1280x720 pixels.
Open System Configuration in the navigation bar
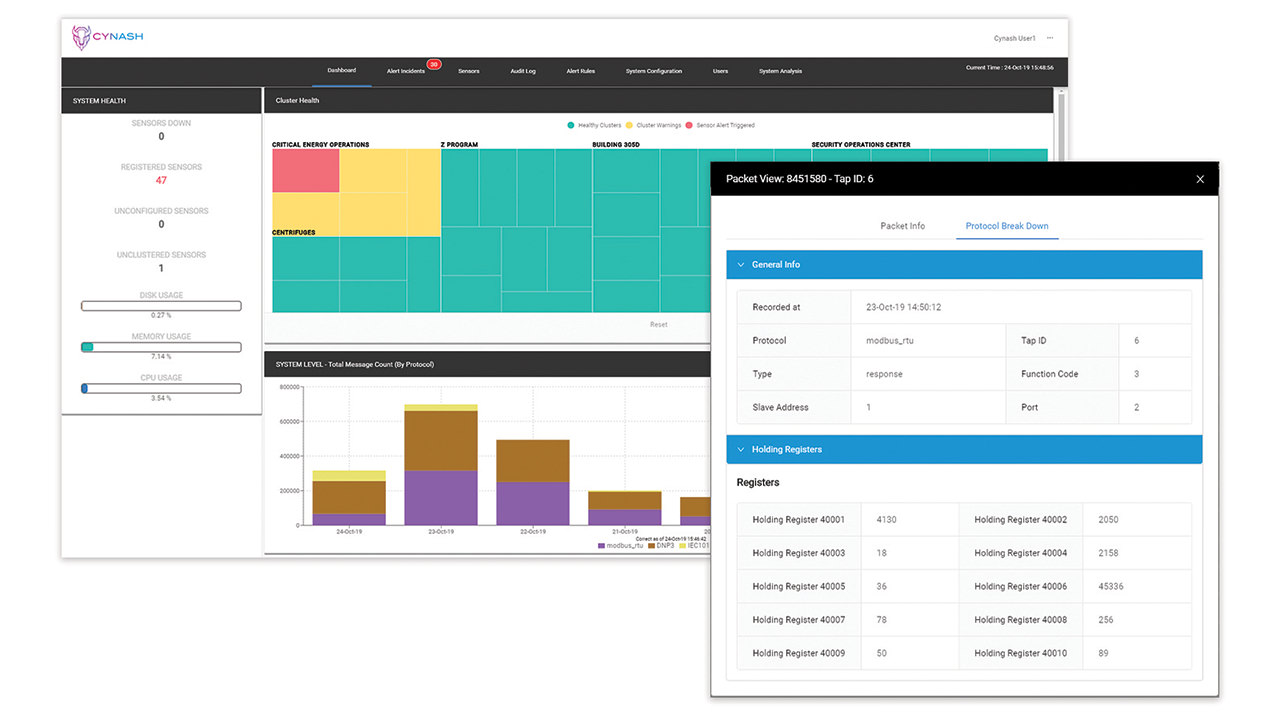coord(654,71)
